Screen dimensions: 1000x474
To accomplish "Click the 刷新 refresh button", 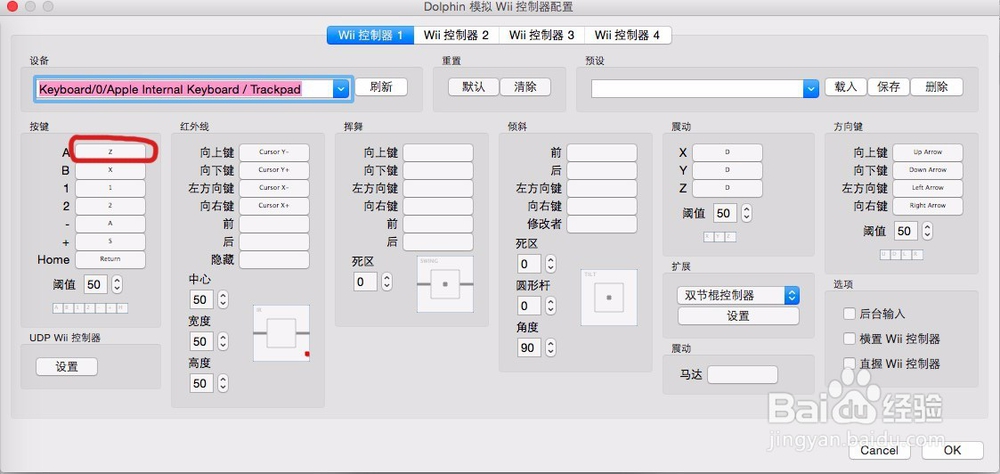I will (381, 87).
